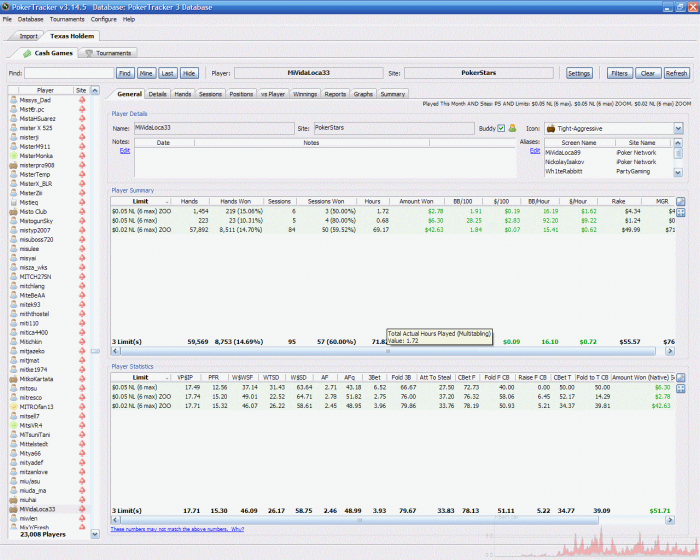Open 'These numbers may not match' link
Screen dimensions: 700x560
click(177, 529)
